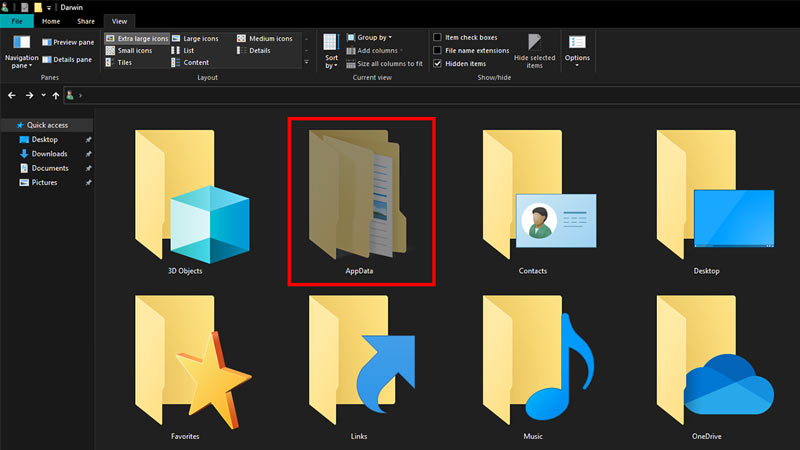Click the Navigation pane button
Viewport: 800px width, 450px height.
click(x=21, y=52)
